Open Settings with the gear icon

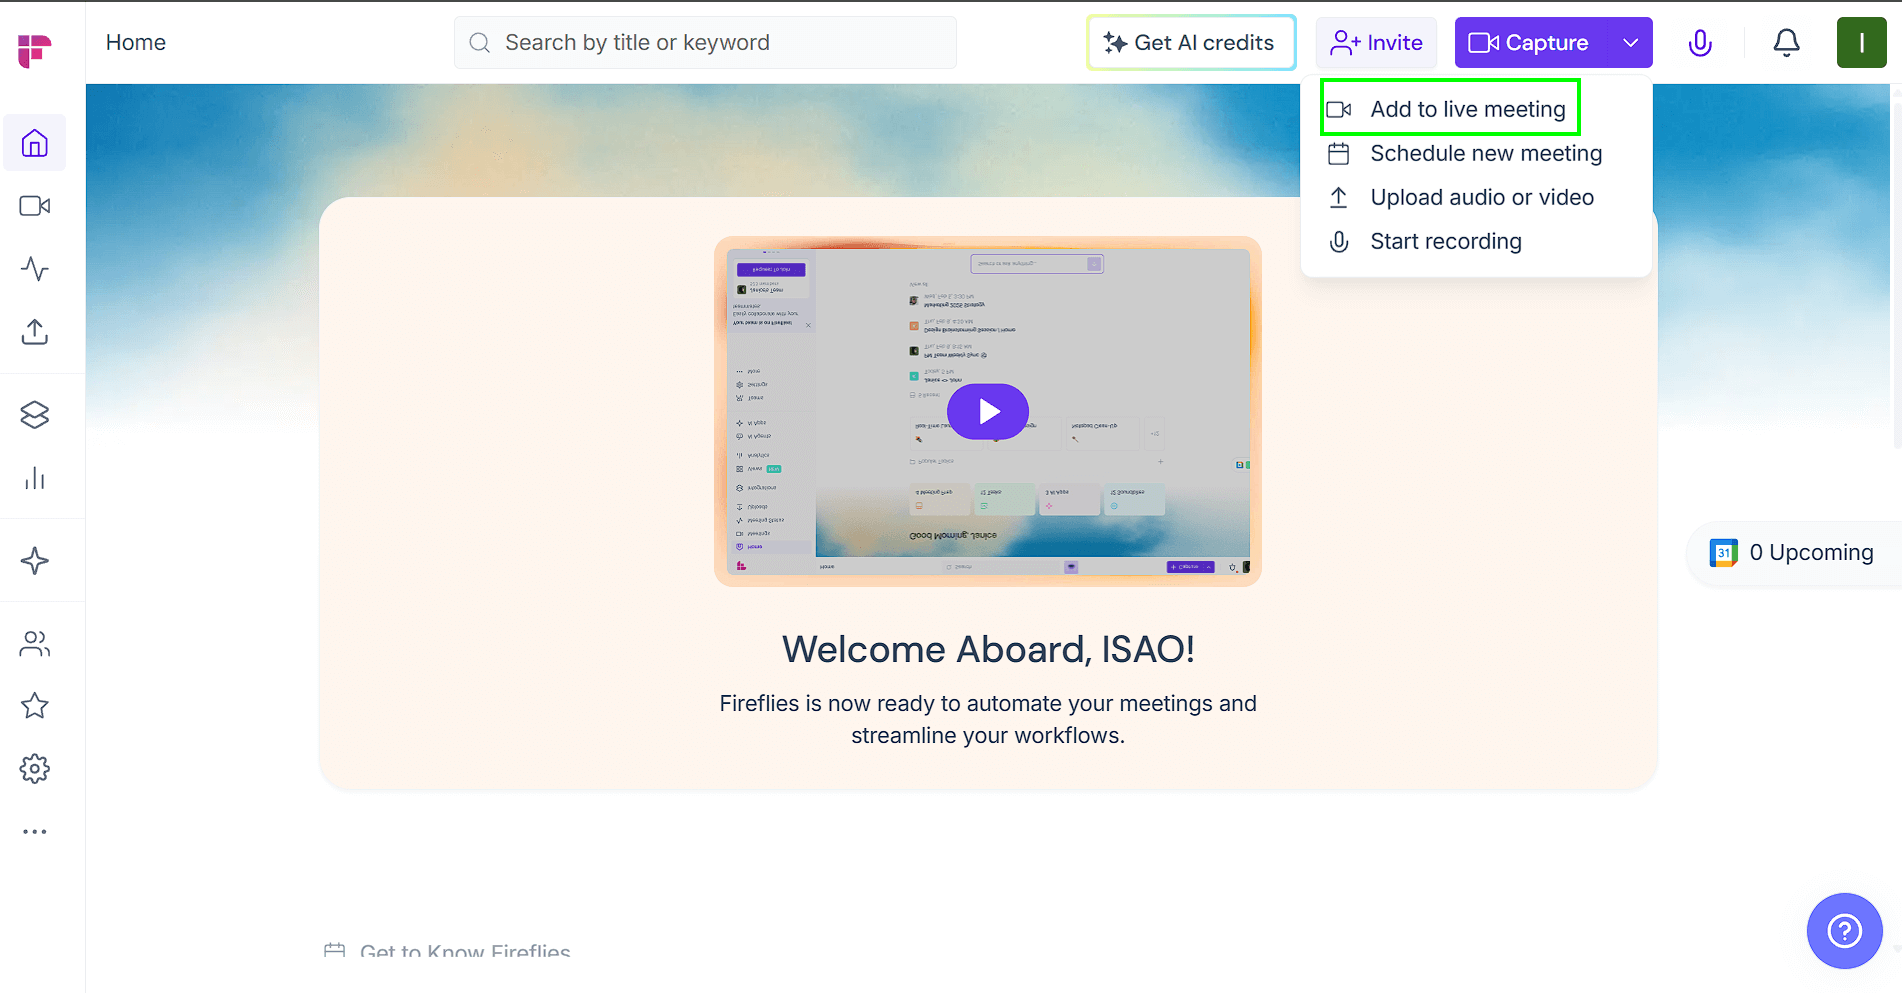point(34,768)
